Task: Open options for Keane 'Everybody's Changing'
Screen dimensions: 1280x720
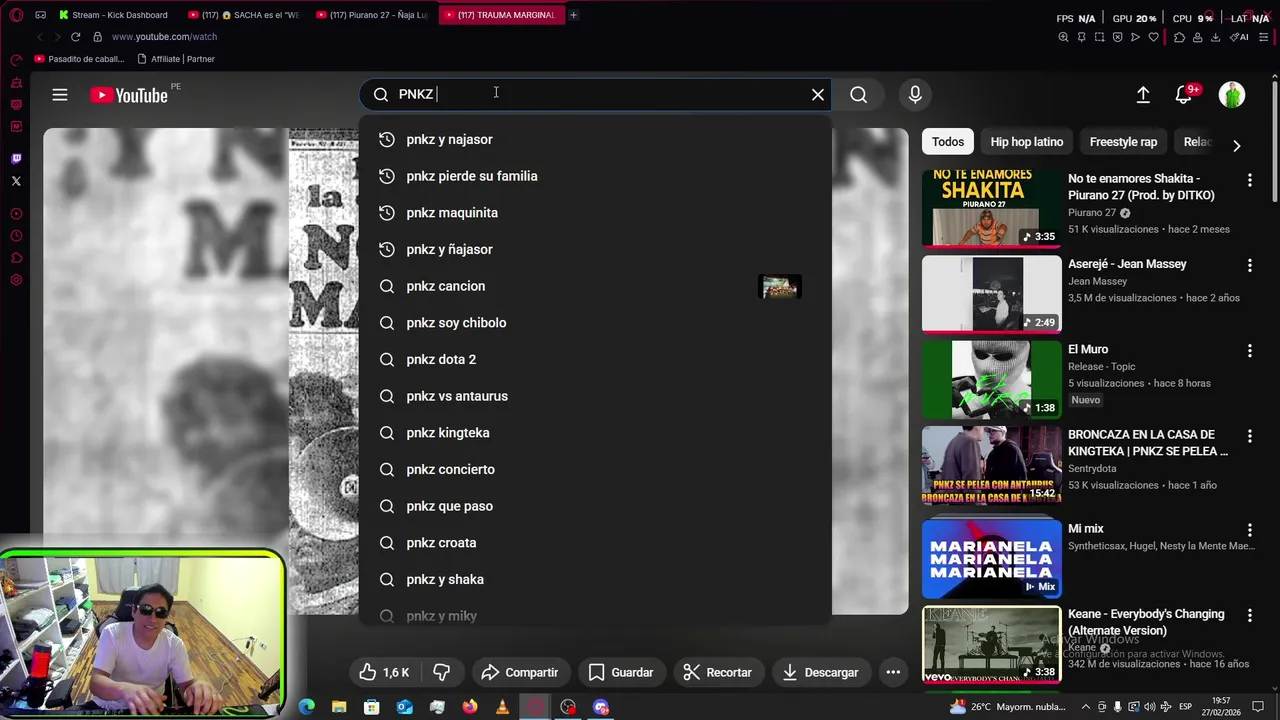Action: point(1249,615)
